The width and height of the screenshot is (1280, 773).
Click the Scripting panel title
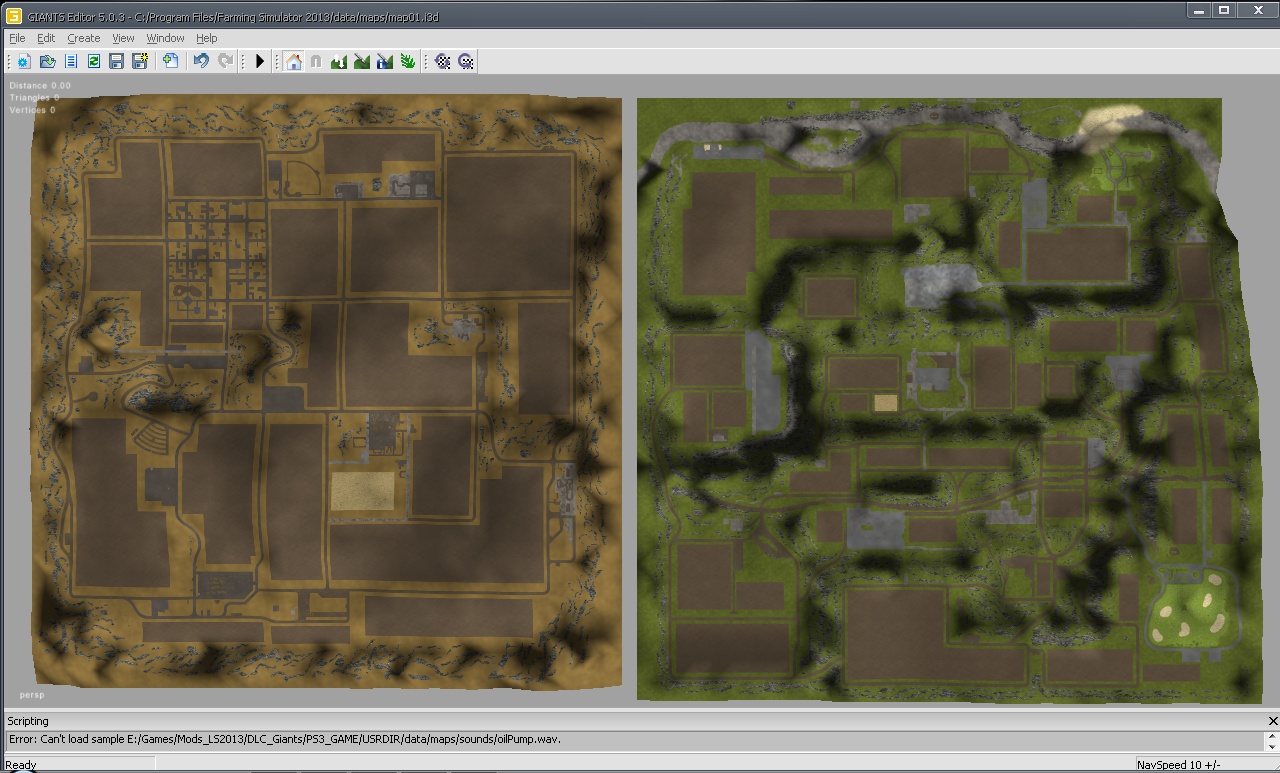pos(28,721)
